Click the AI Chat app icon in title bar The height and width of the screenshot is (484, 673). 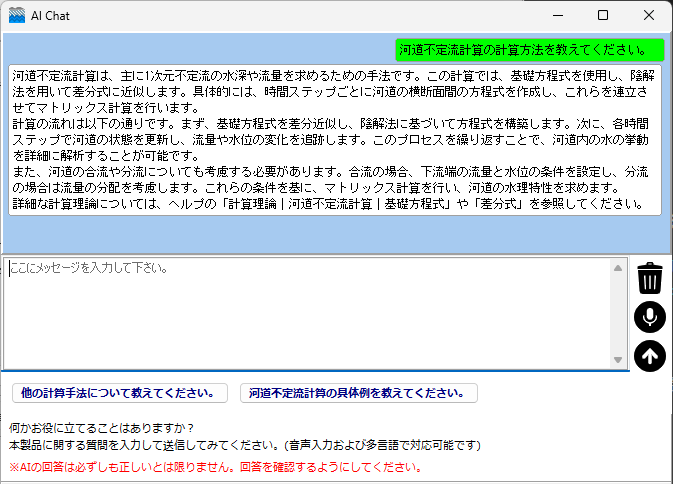17,15
